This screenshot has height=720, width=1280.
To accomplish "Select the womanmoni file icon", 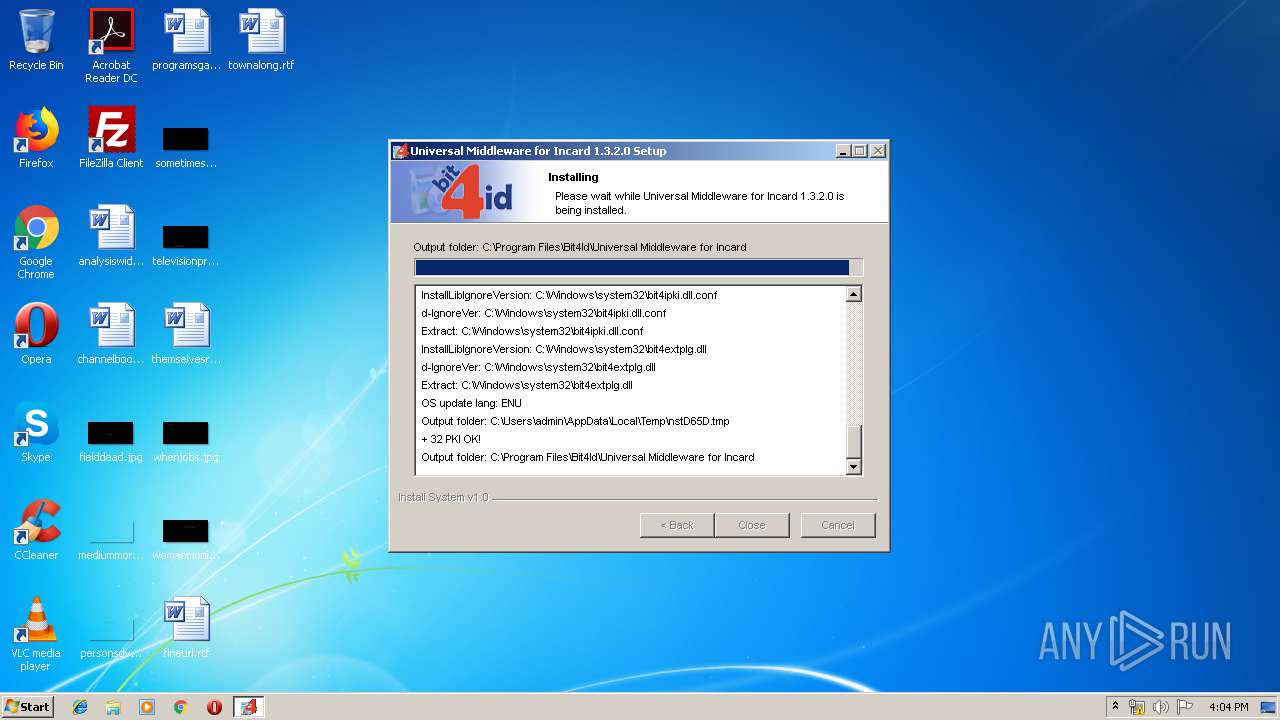I will (x=186, y=539).
